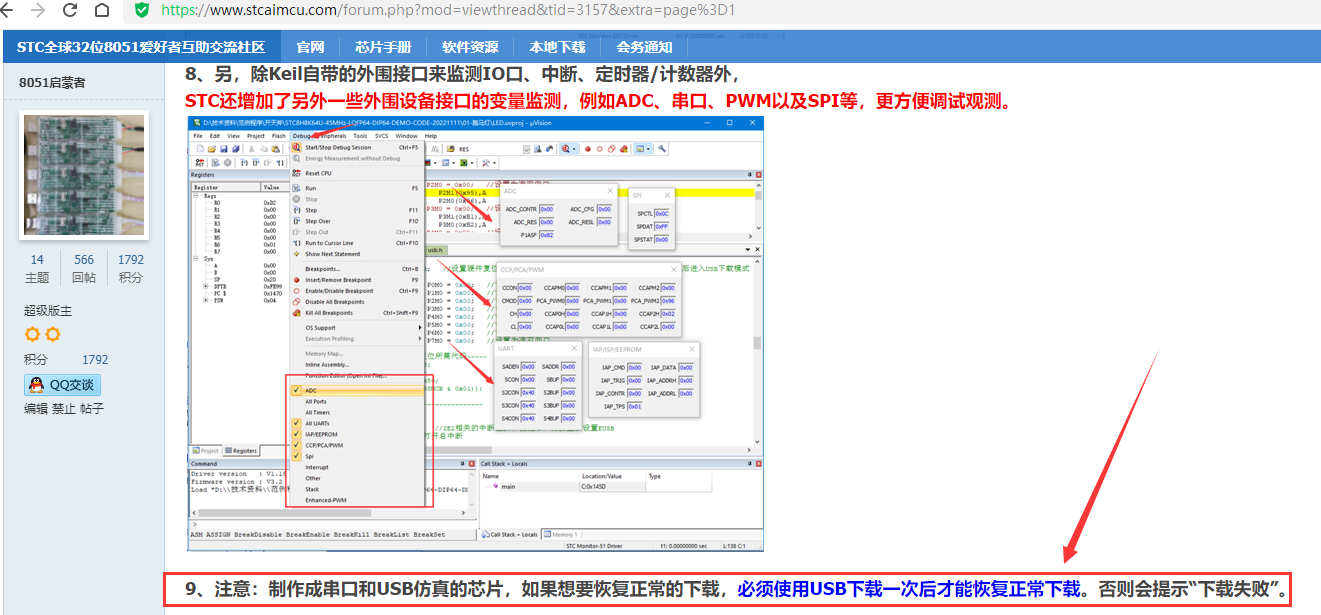Open the 8051启蒙者 user profile name

(x=52, y=83)
